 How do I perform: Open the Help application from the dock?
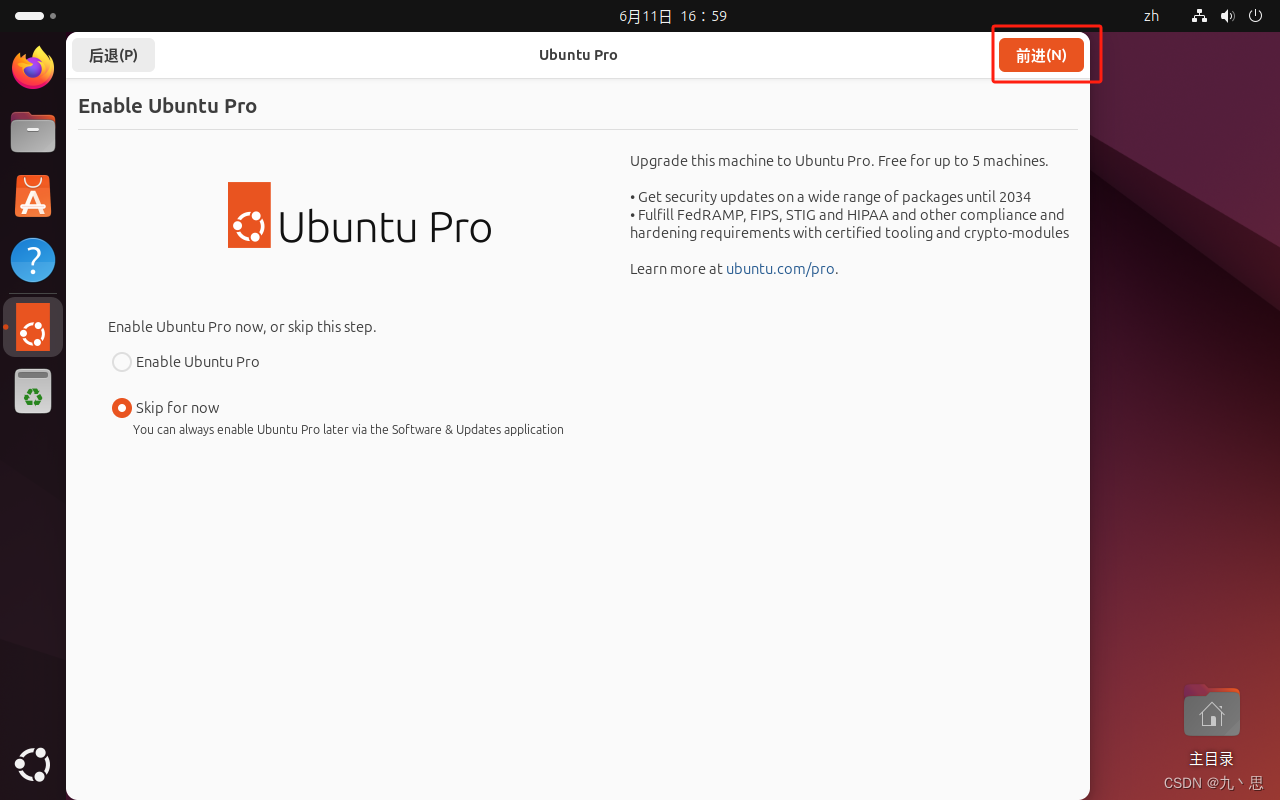(32, 260)
